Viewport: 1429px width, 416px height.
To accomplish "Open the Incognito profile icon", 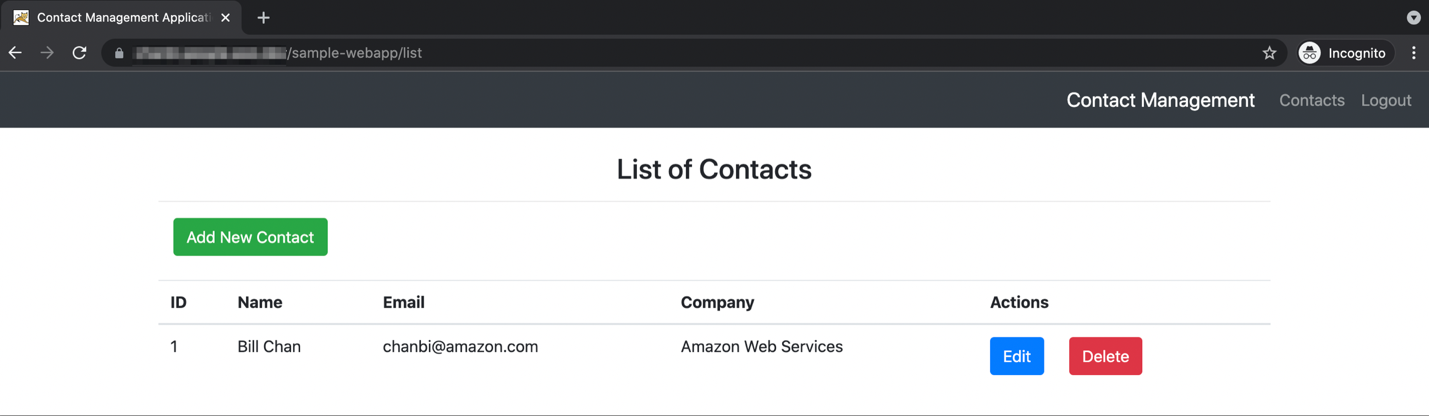I will coord(1309,53).
